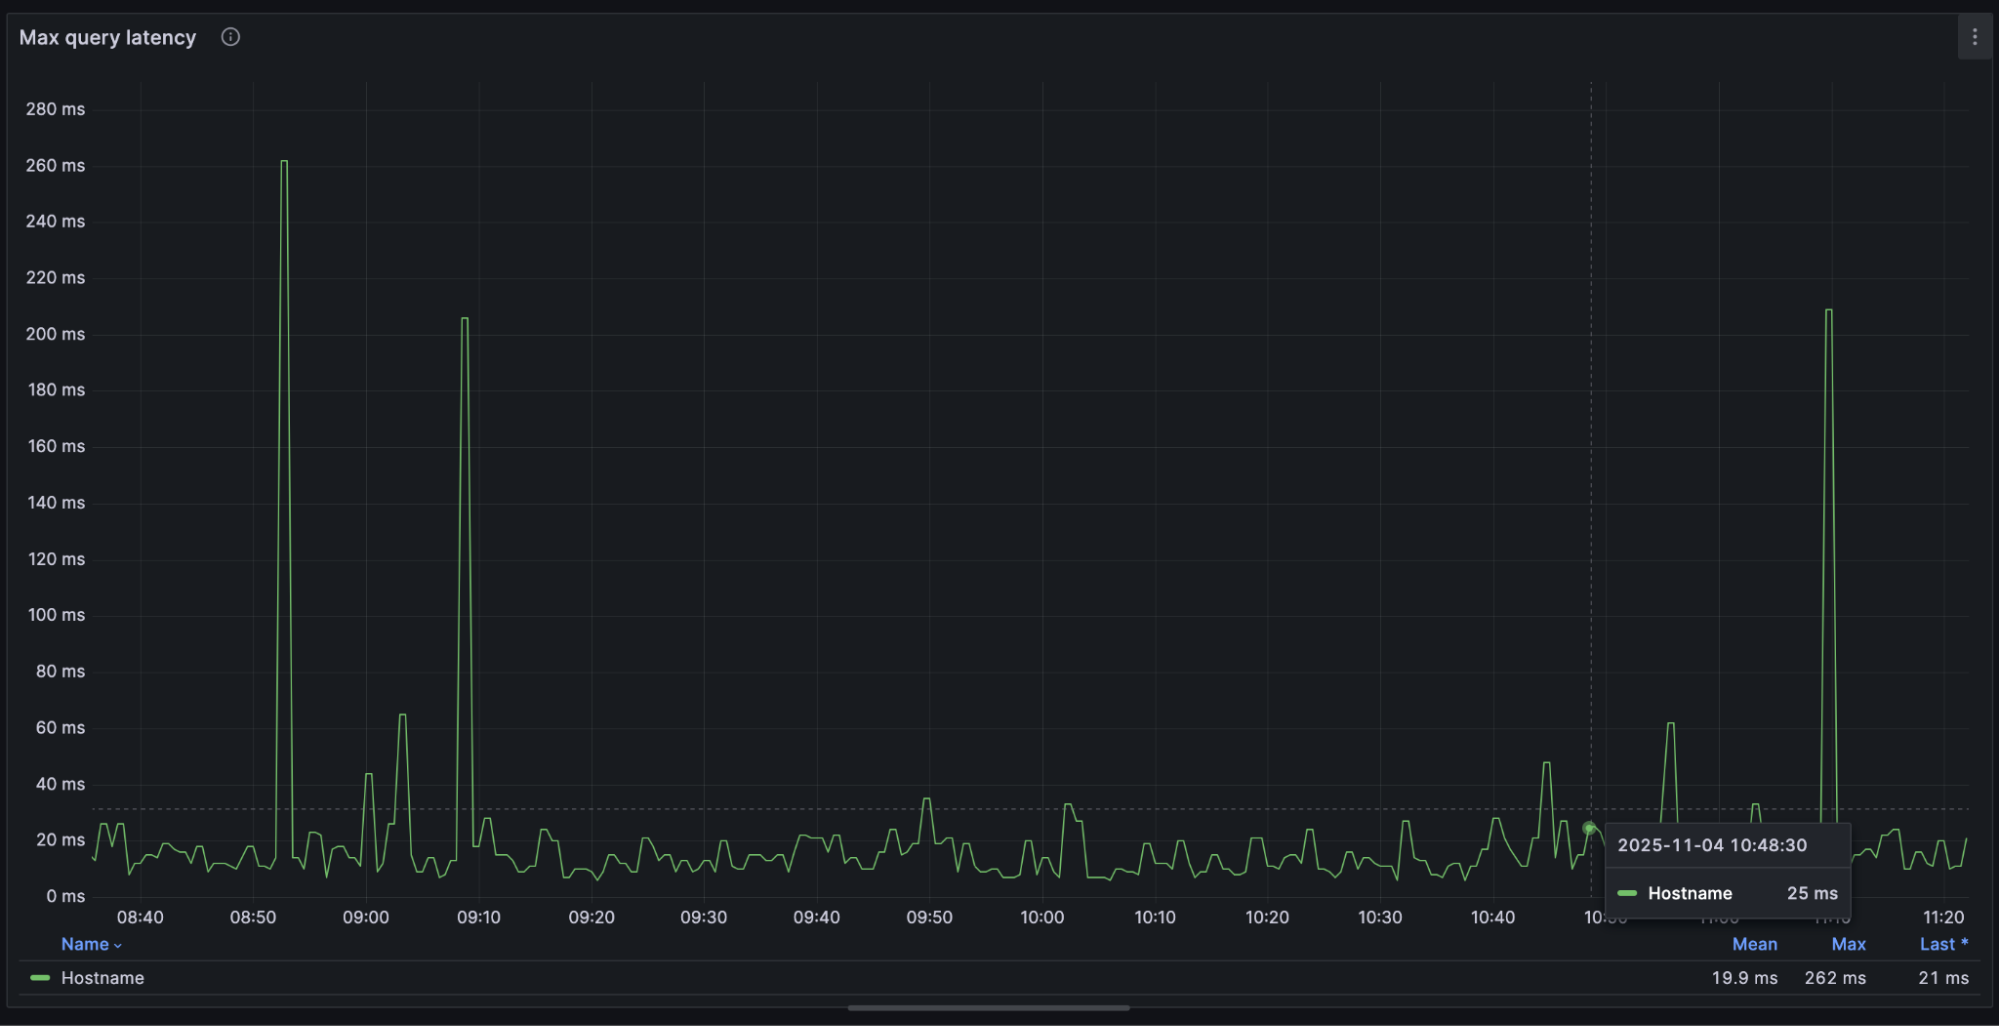Click the highlighted data point at 10:48:30

point(1589,827)
